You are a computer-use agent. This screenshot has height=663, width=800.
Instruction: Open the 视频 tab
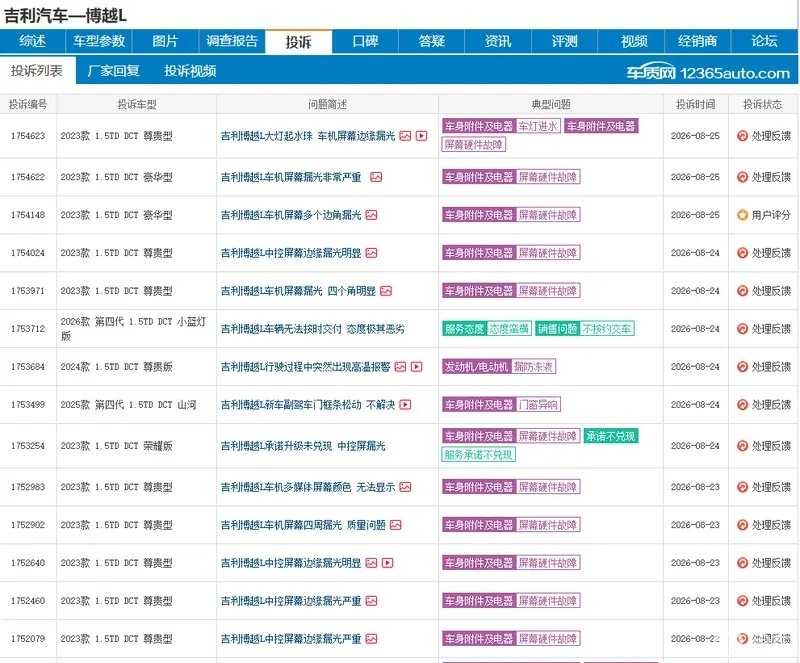(634, 41)
